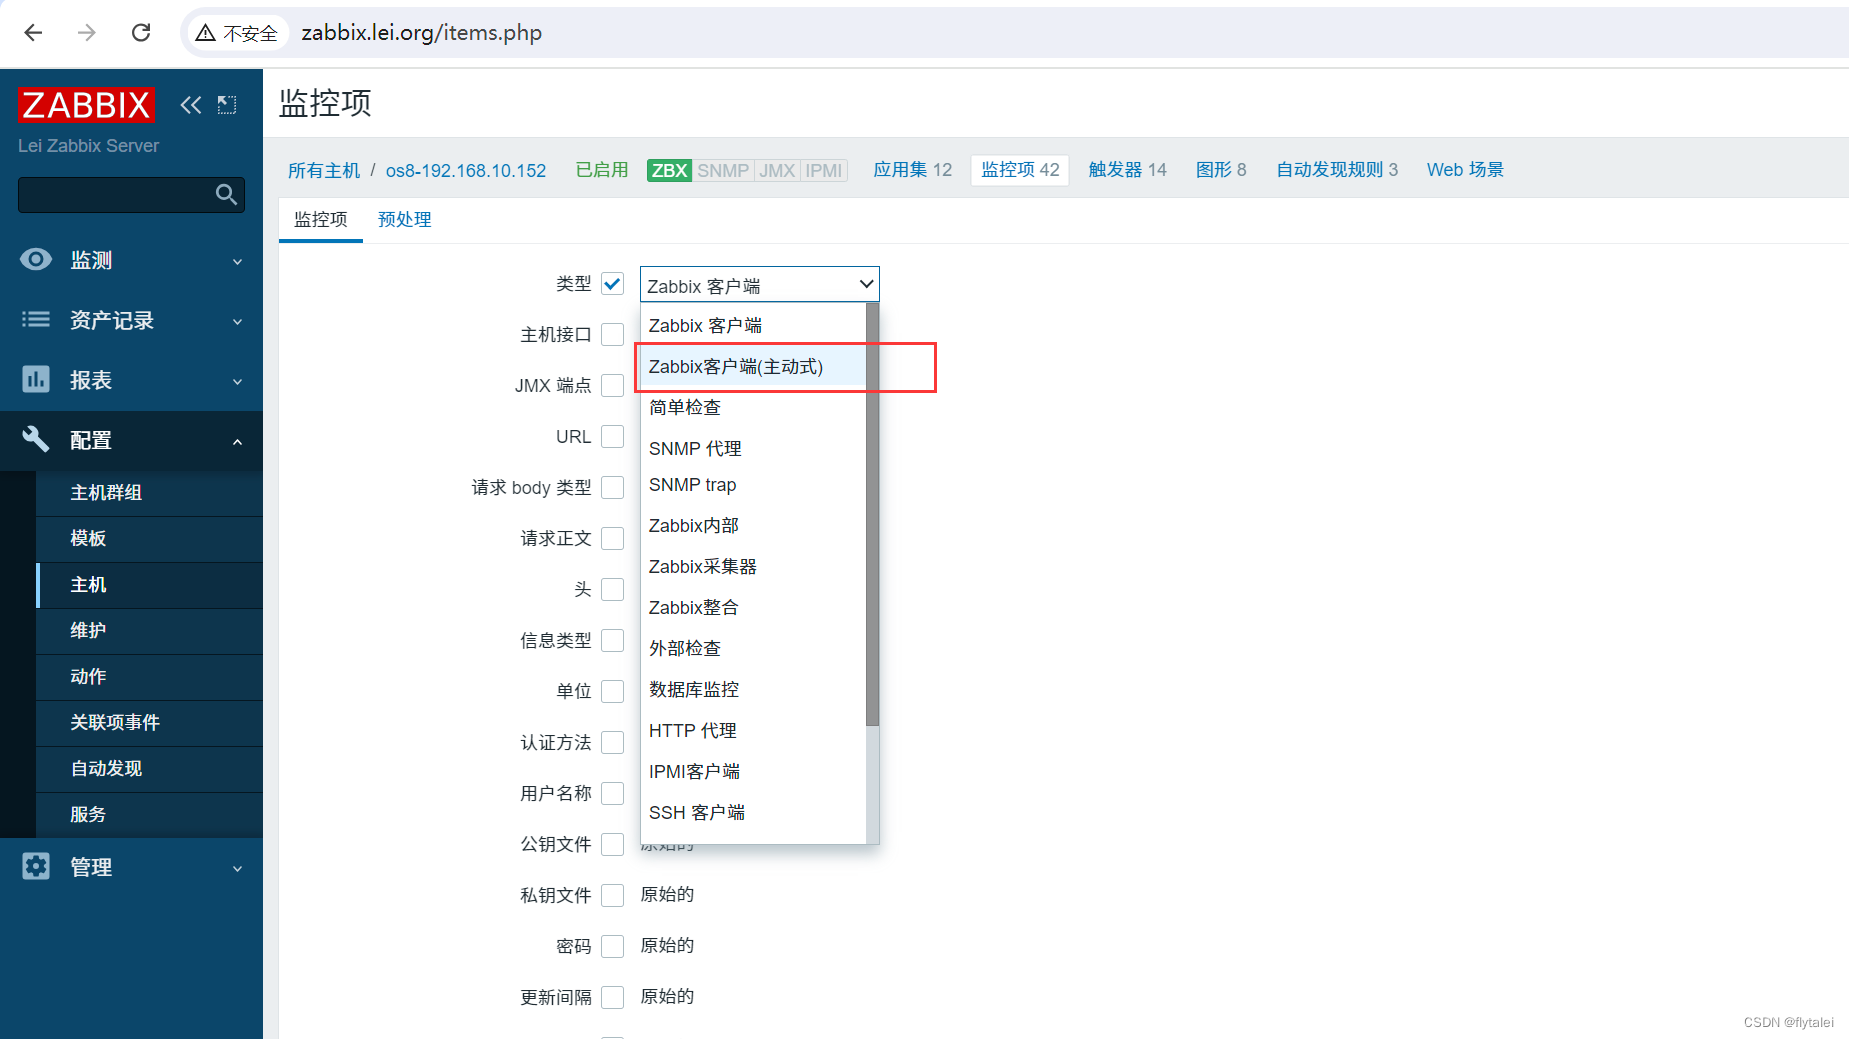
Task: Expand the 监测 menu chevron
Action: pyautogui.click(x=237, y=262)
